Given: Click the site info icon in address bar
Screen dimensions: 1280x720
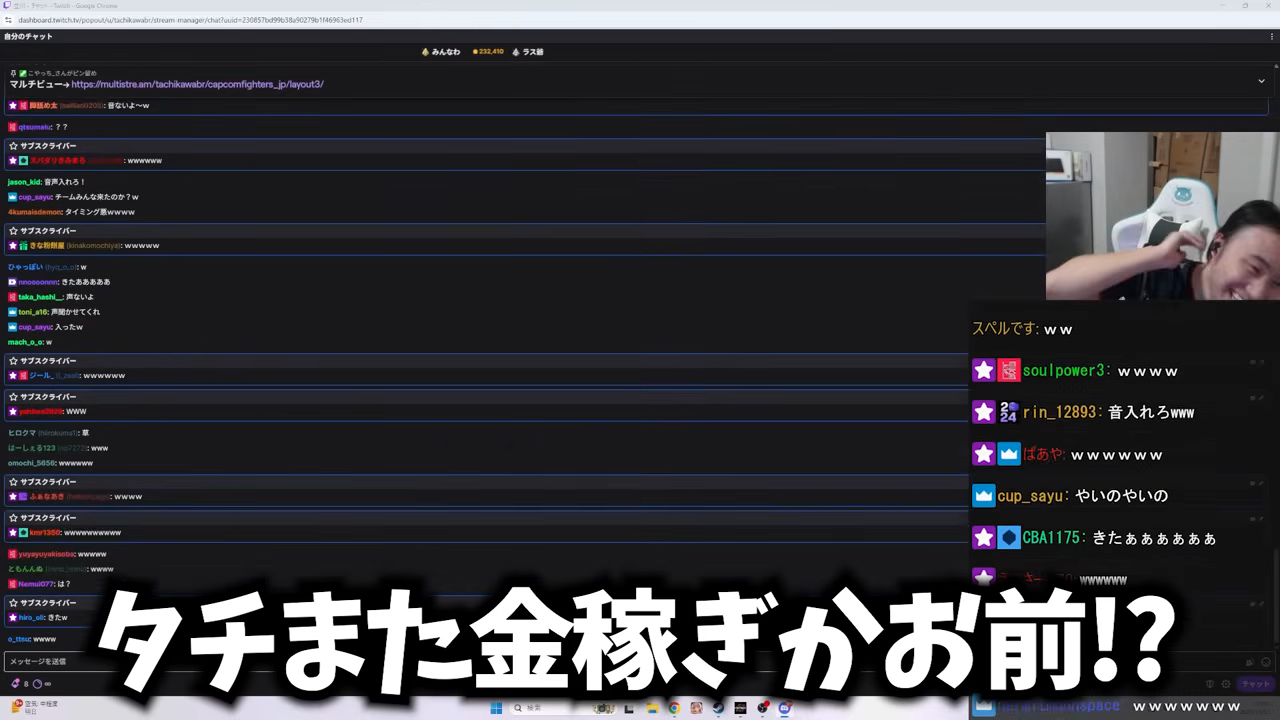Looking at the screenshot, I should click(10, 20).
